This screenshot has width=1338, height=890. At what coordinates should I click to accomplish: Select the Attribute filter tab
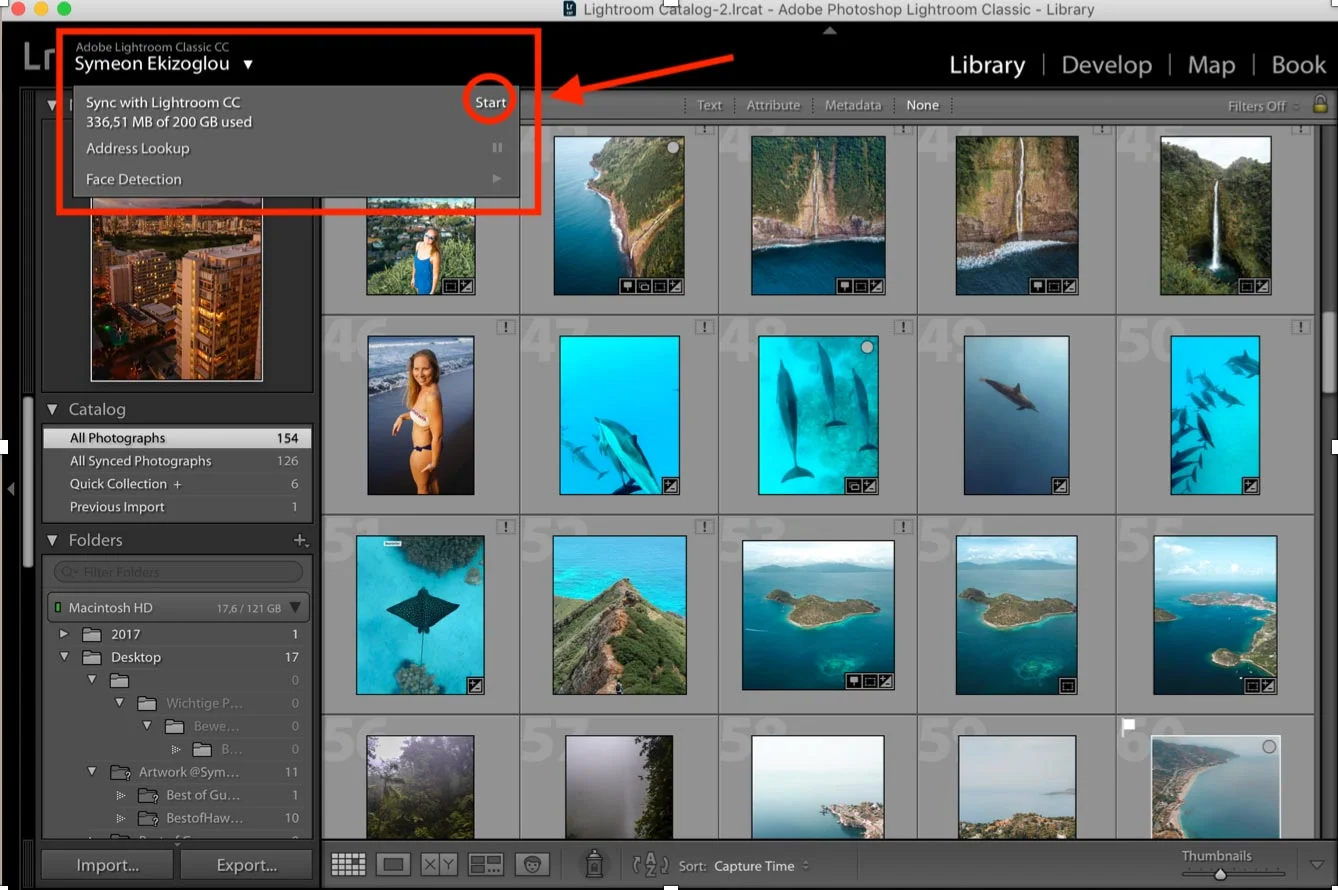pos(773,105)
